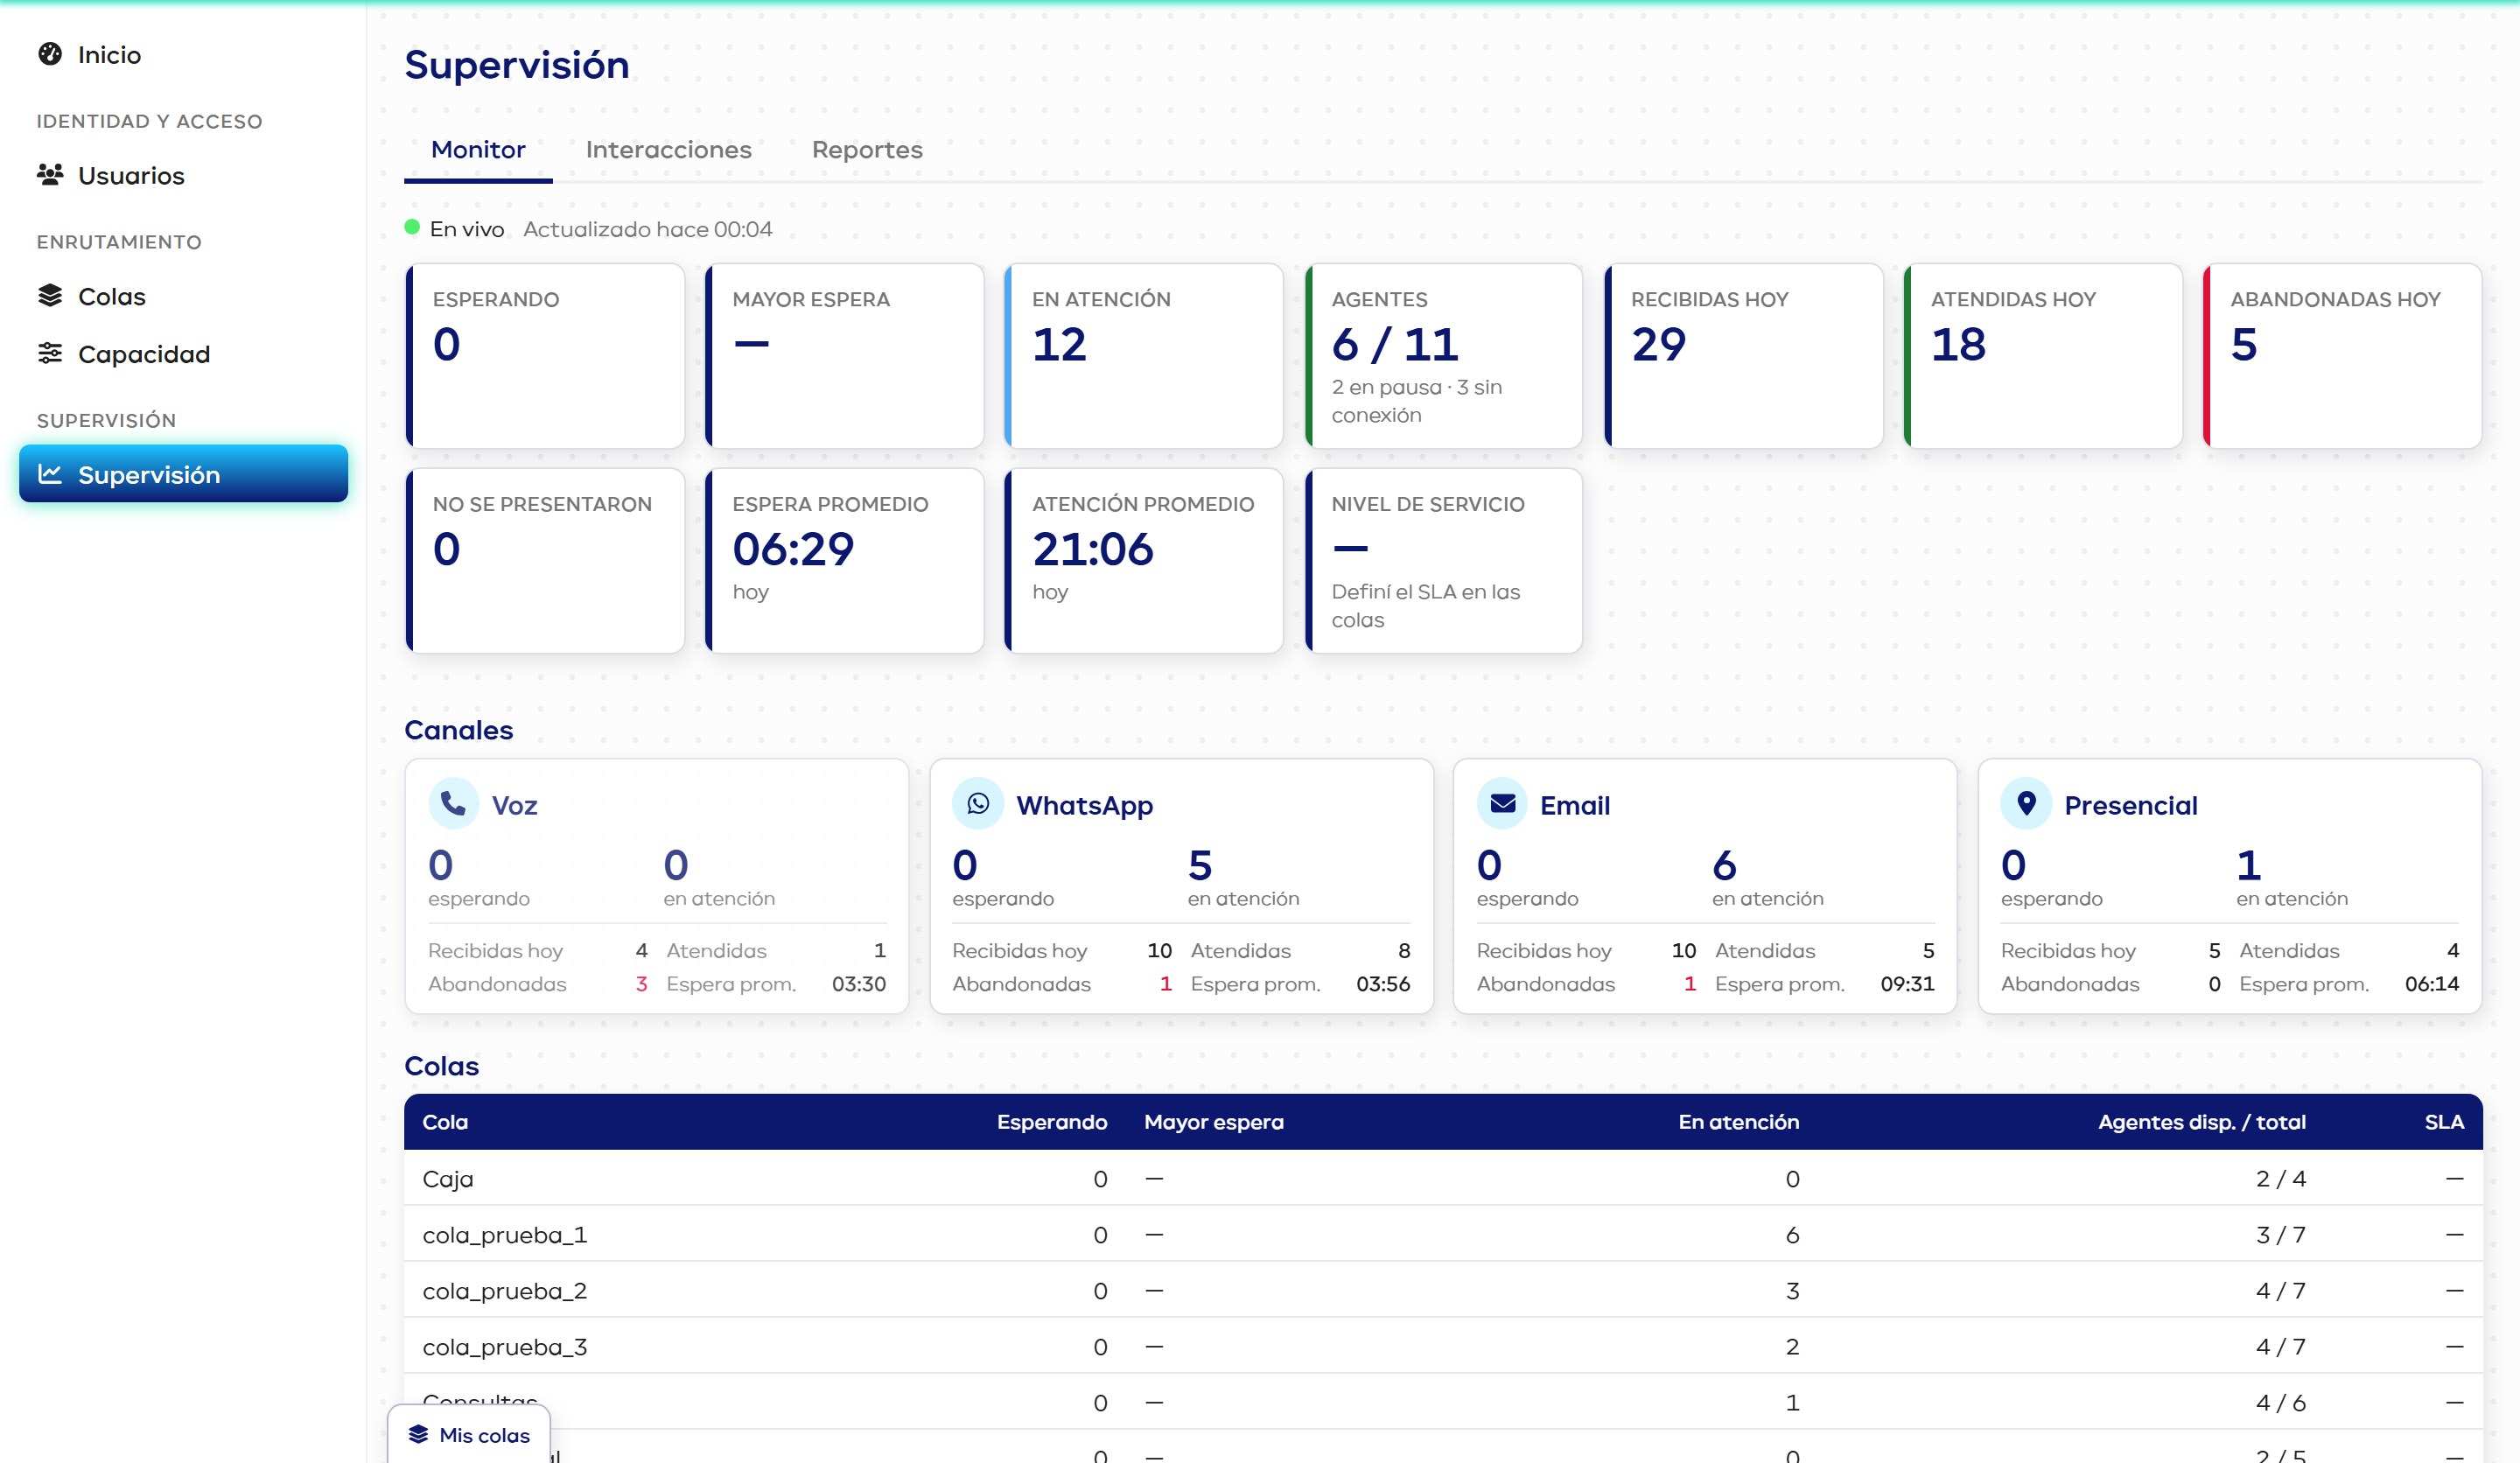2520x1463 pixels.
Task: Click the Usuarios people icon
Action: click(50, 175)
